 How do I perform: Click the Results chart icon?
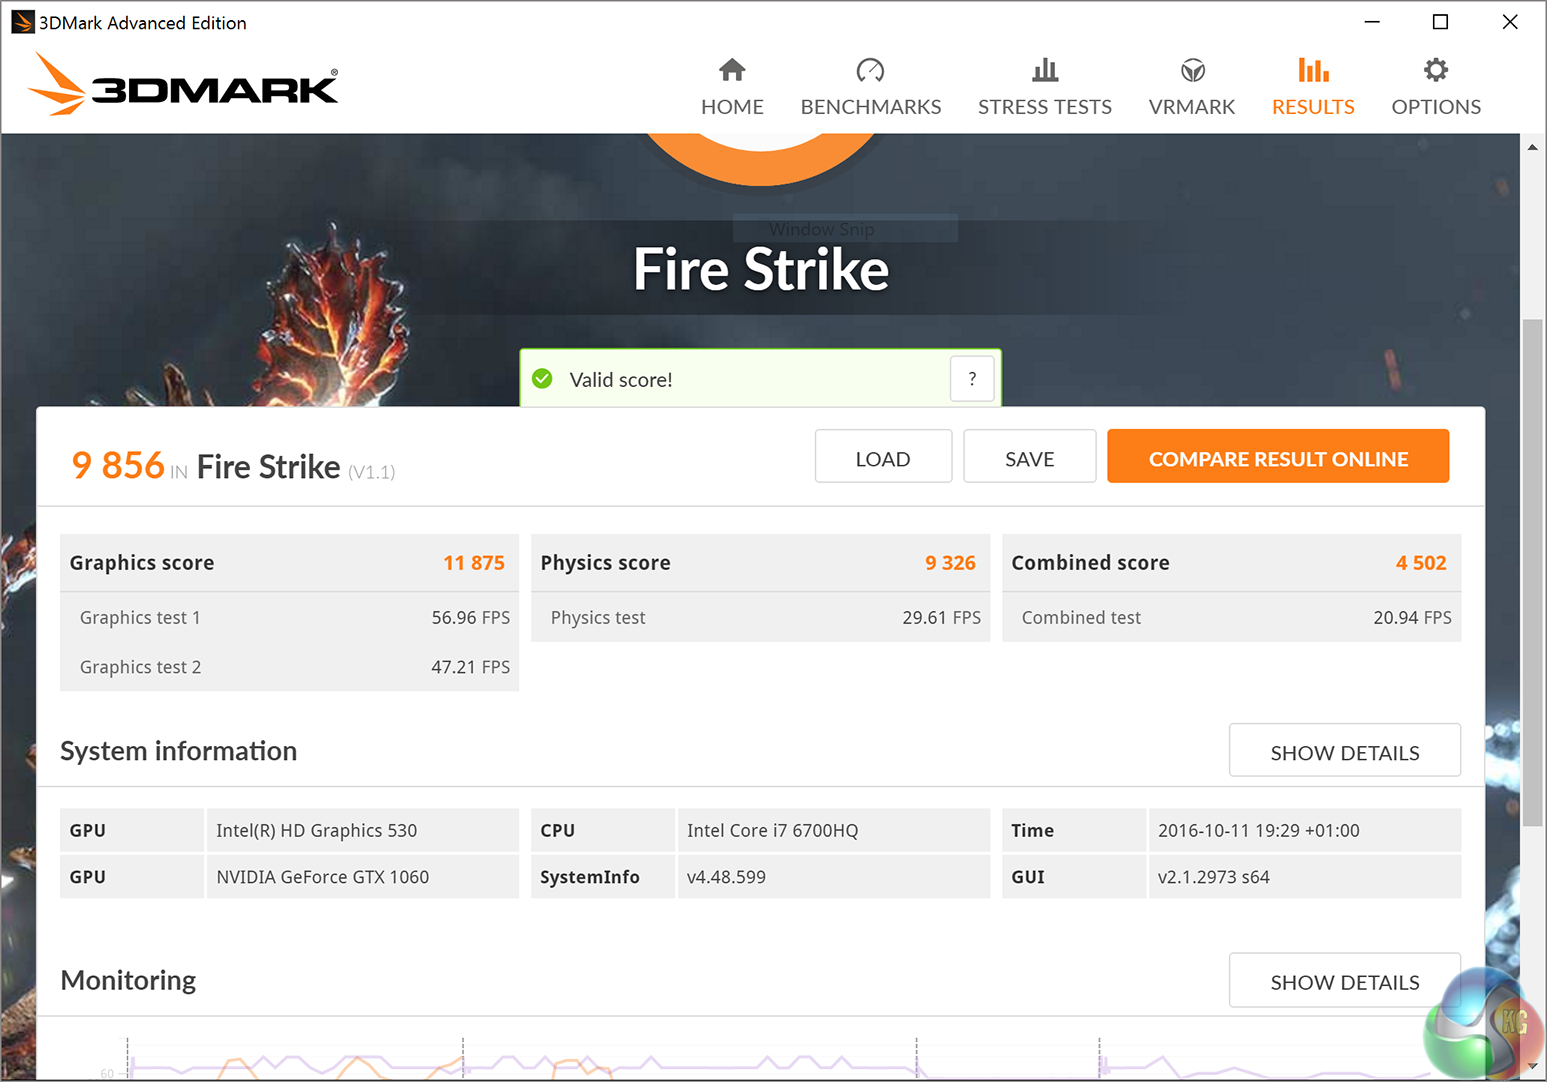(1313, 70)
